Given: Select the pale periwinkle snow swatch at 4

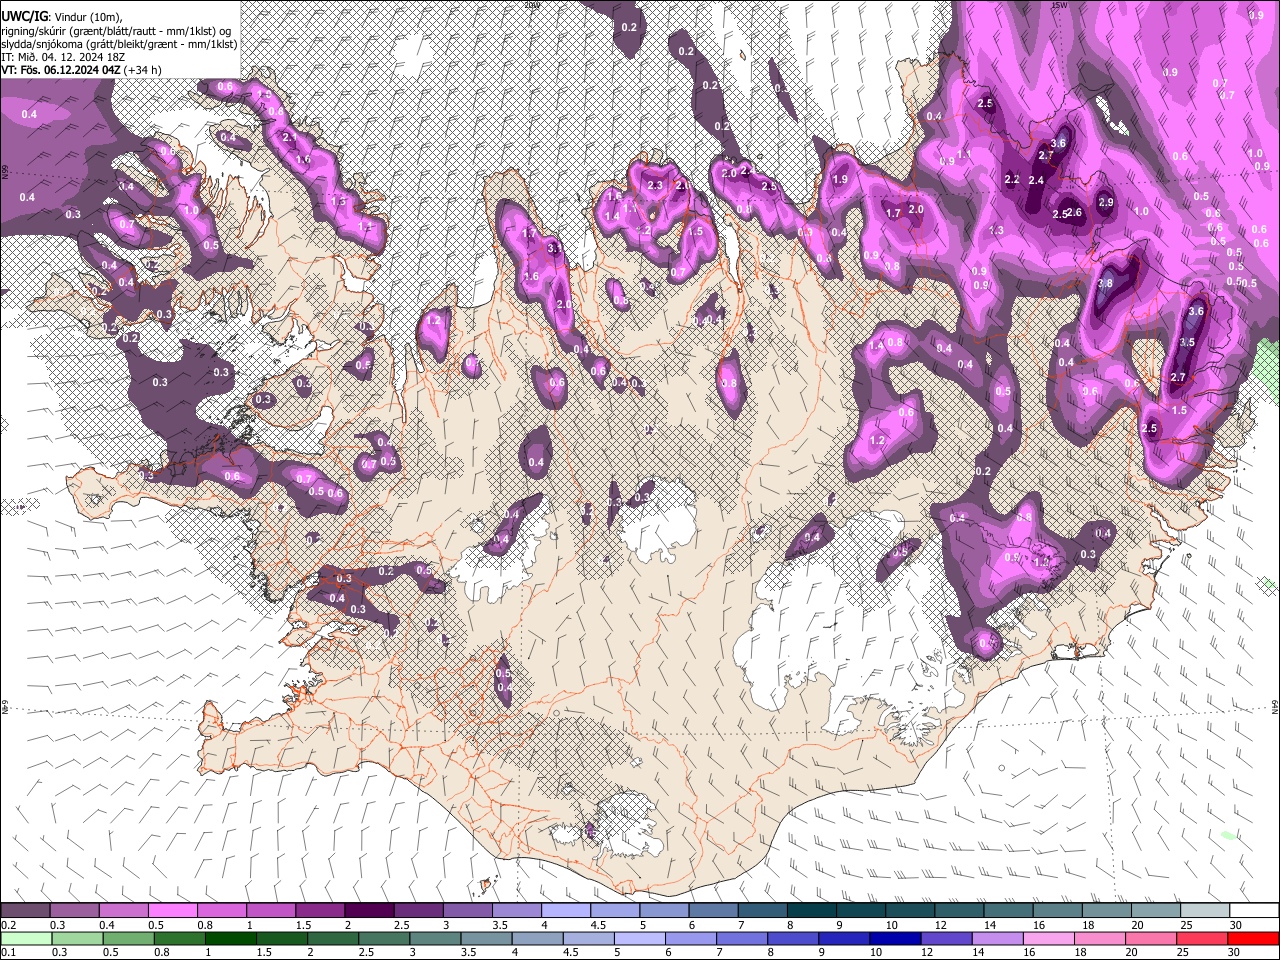Looking at the screenshot, I should click(565, 911).
